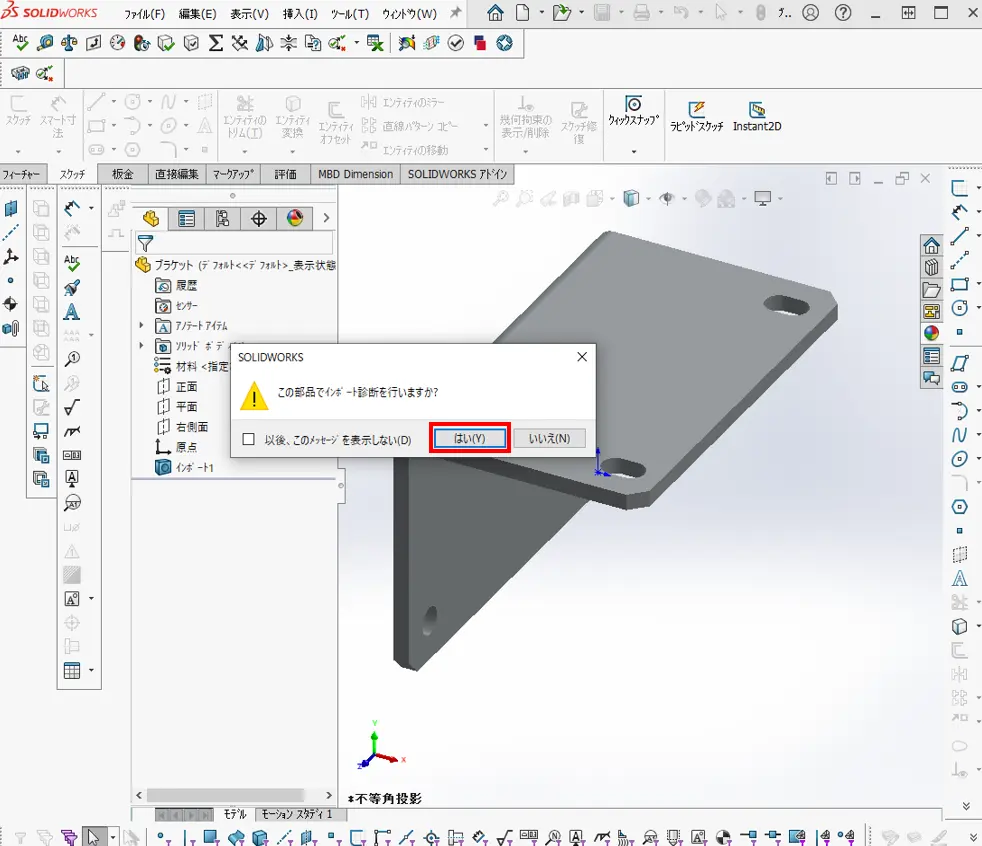Open the Appearances icon in right task pane
This screenshot has width=982, height=846.
(931, 334)
